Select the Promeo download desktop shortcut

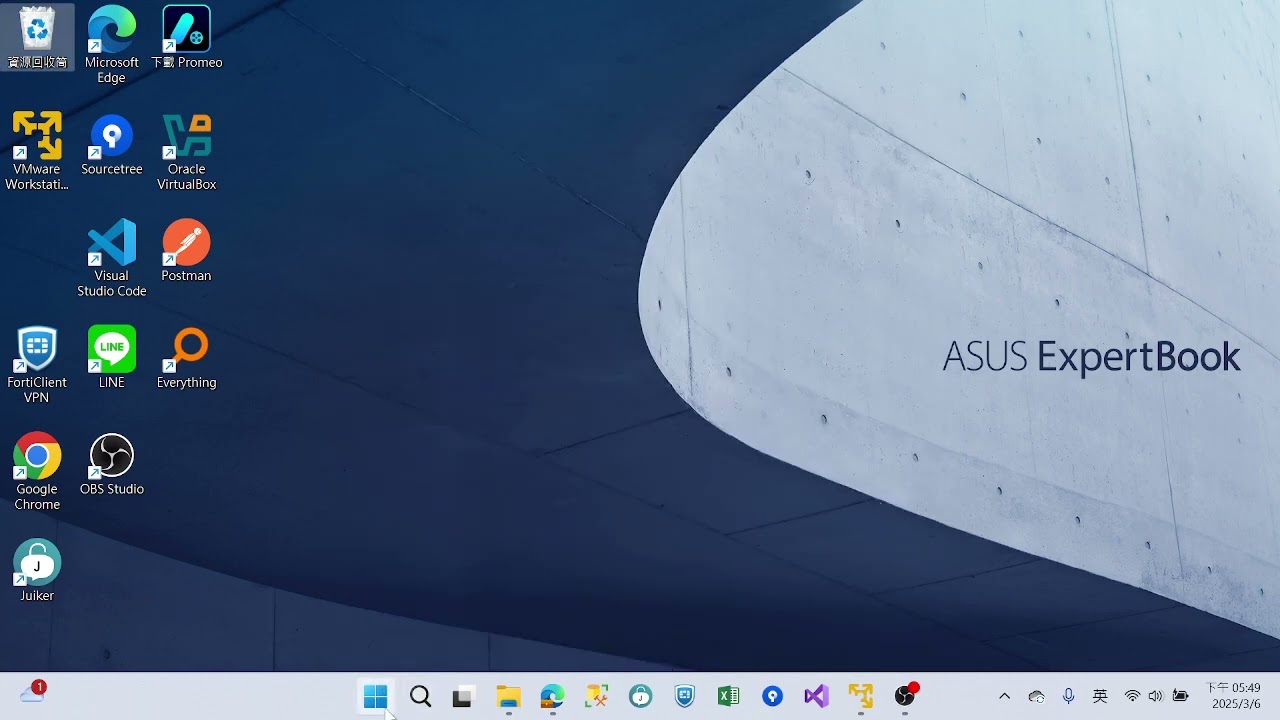pos(187,38)
